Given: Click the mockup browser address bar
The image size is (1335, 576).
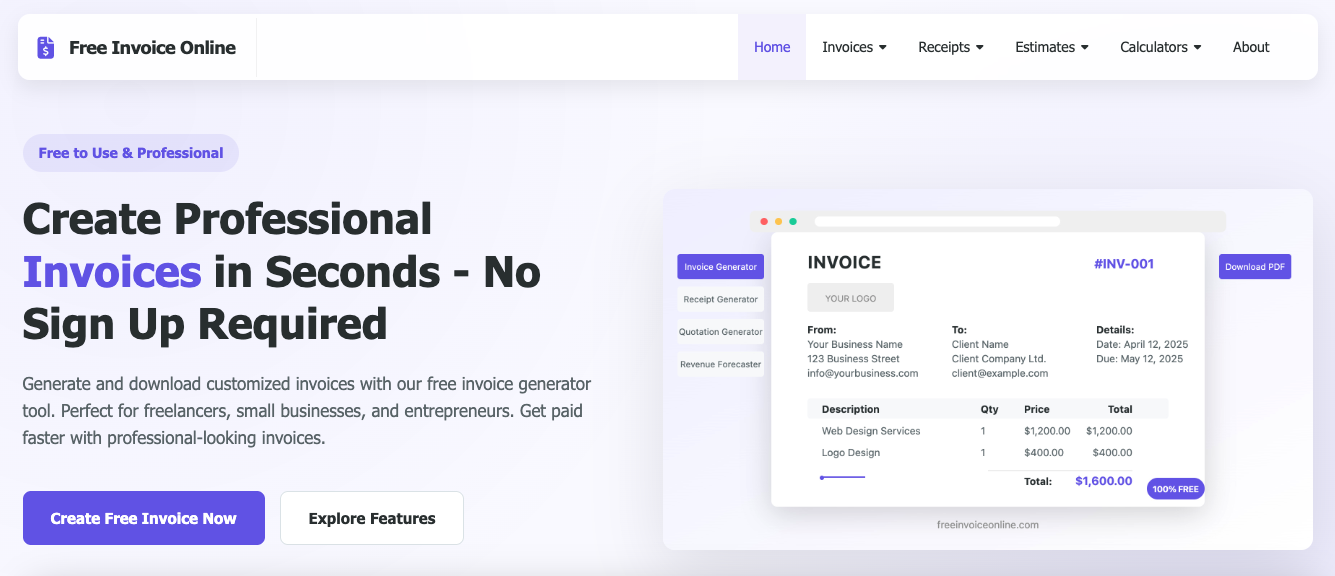Looking at the screenshot, I should tap(936, 221).
